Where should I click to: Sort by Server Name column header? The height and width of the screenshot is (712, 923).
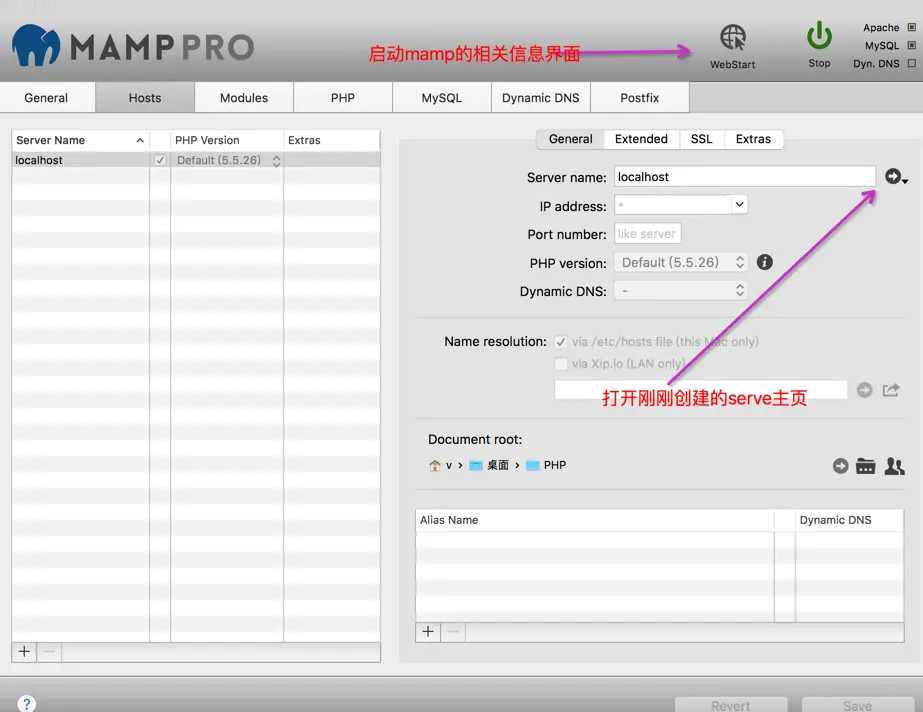tap(80, 140)
